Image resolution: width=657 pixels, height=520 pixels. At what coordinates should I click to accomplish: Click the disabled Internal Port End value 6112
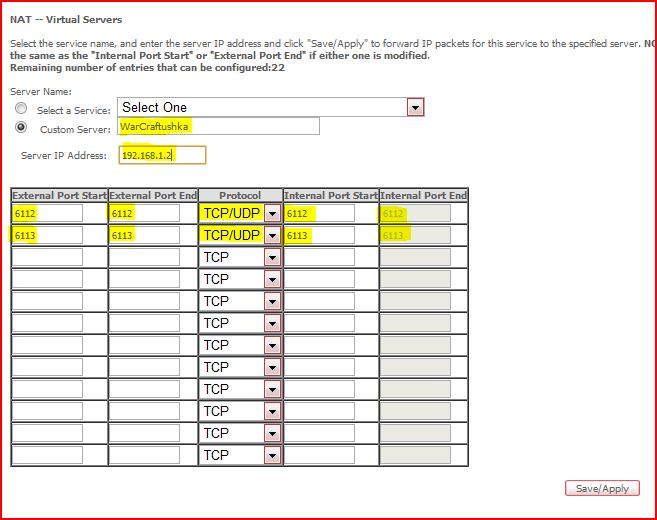pos(415,213)
